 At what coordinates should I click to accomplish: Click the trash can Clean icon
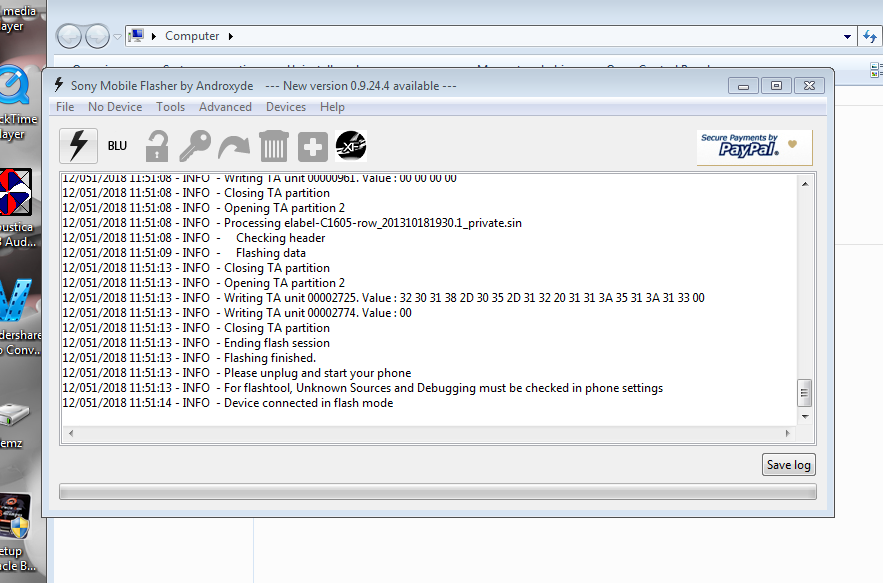tap(274, 146)
